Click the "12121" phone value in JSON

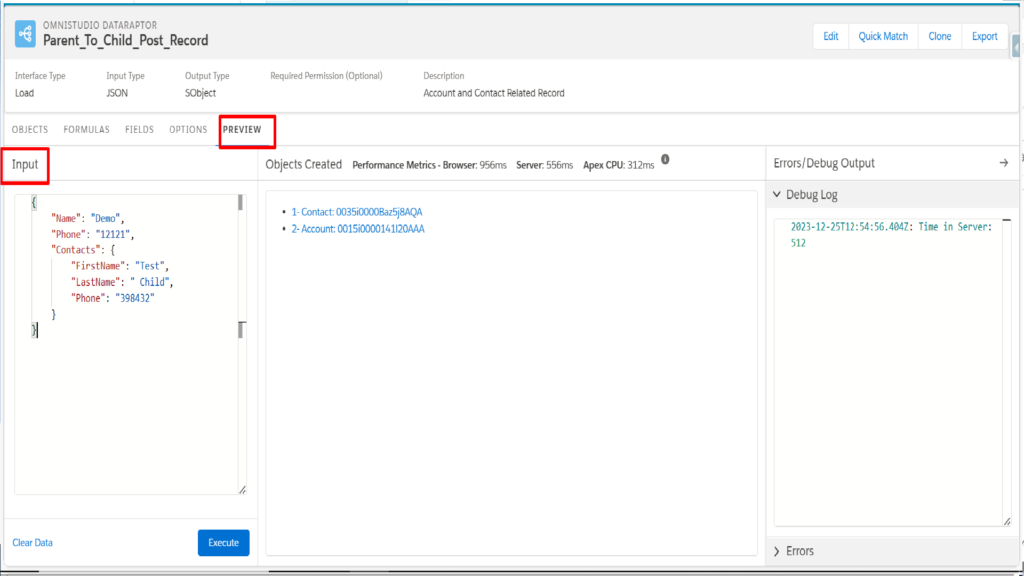[113, 234]
